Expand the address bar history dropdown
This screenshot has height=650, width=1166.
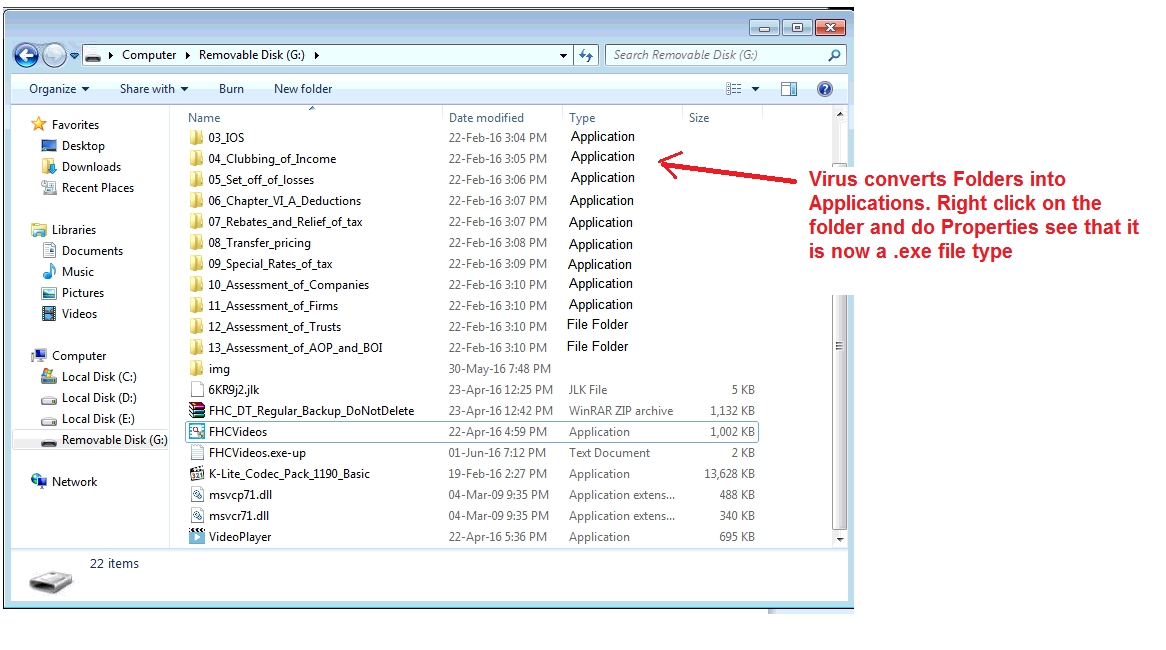click(566, 56)
